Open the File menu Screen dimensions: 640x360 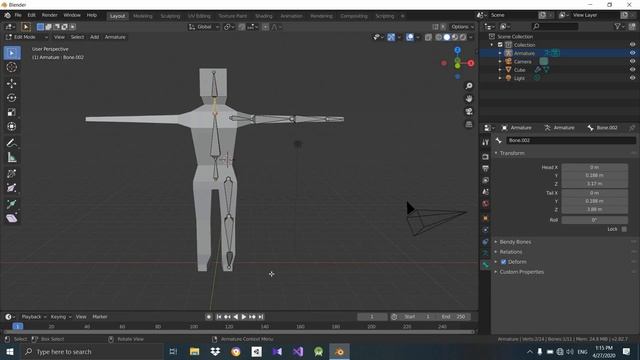click(18, 15)
